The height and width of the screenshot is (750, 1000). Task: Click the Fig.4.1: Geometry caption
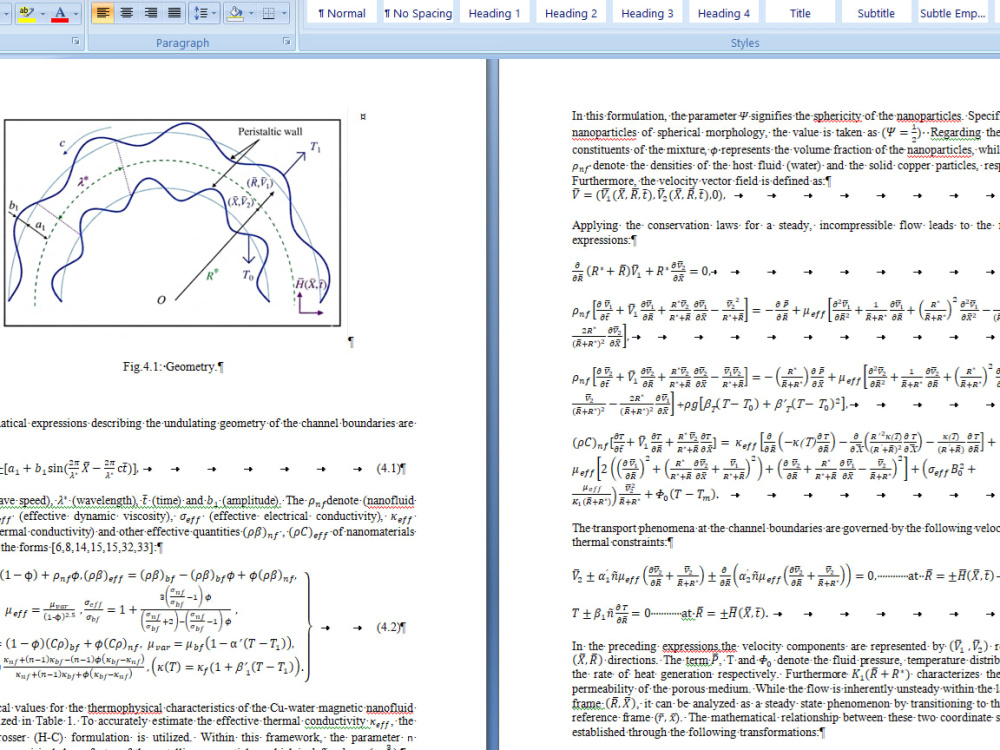pyautogui.click(x=173, y=367)
